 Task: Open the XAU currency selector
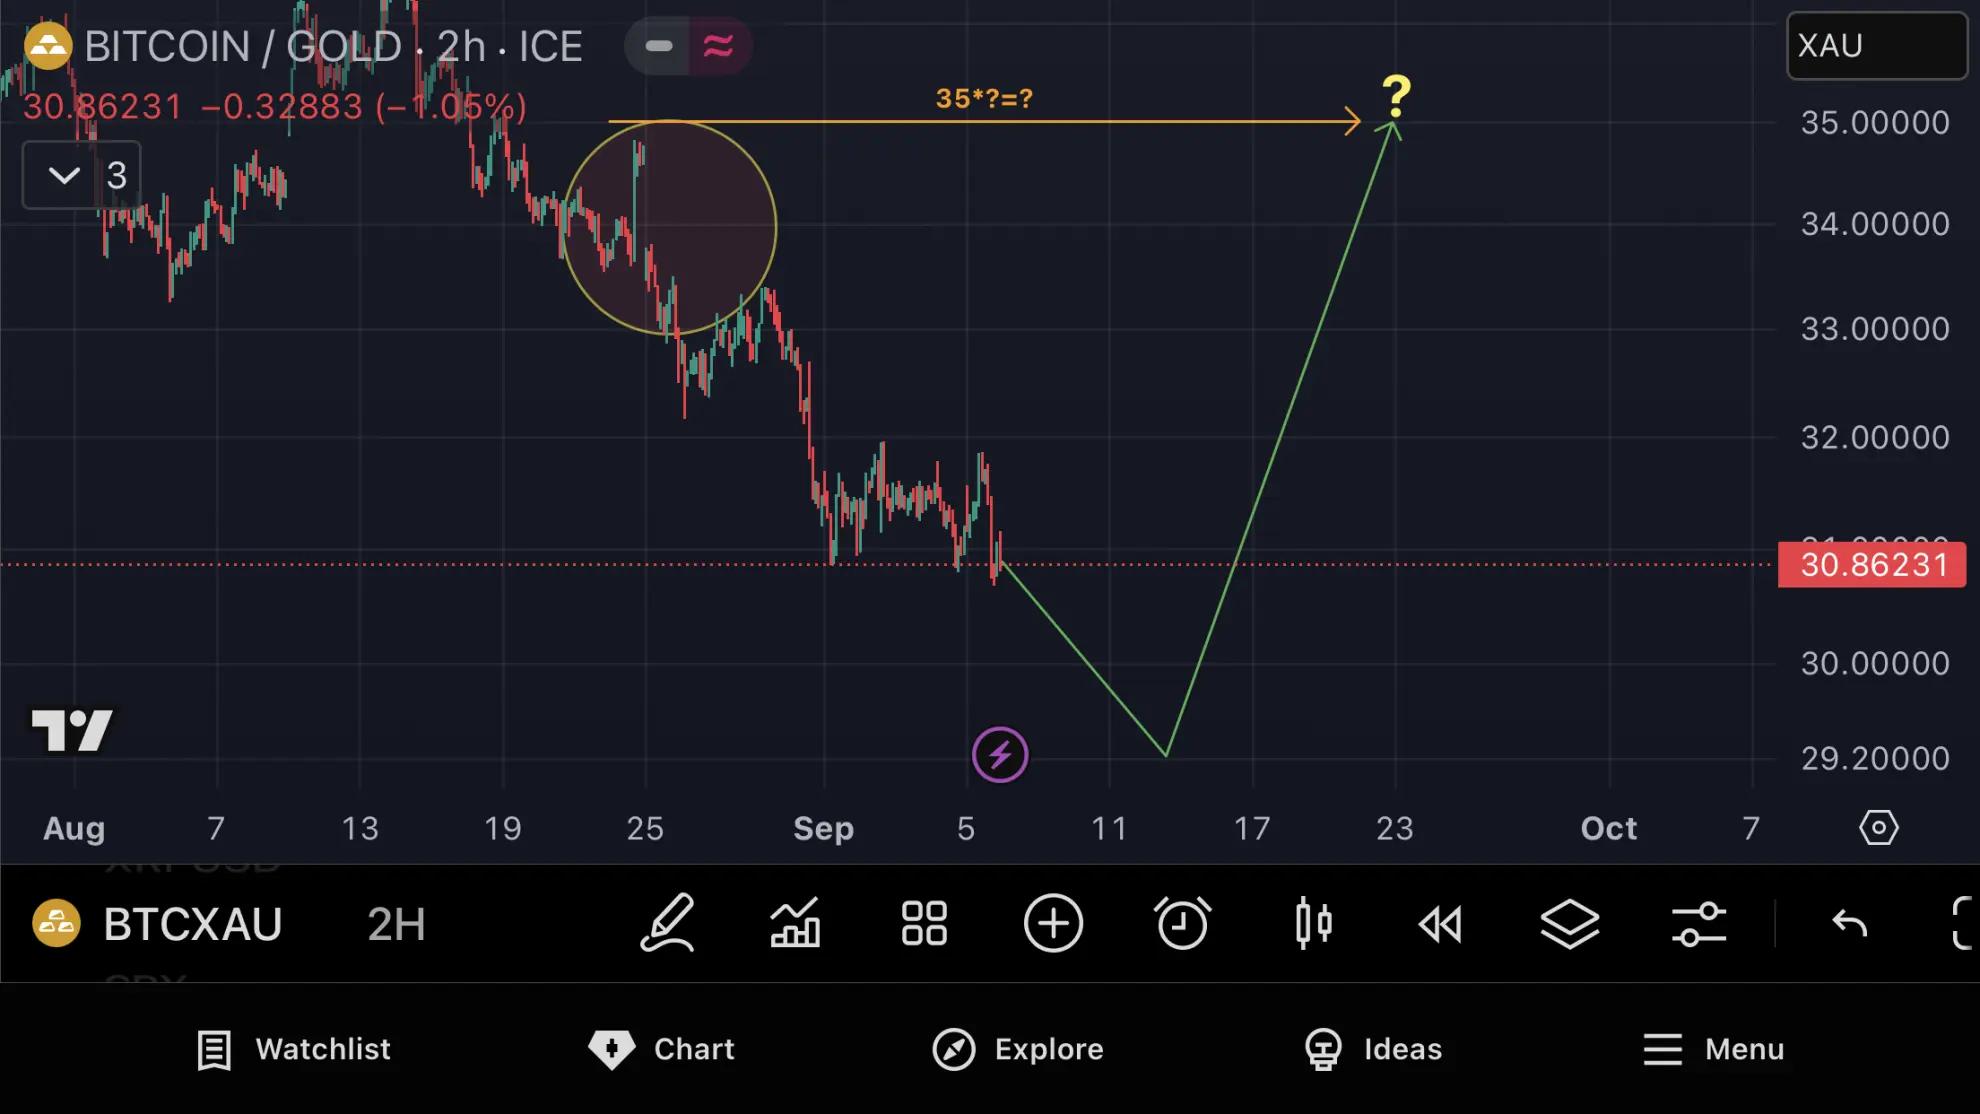[1876, 46]
